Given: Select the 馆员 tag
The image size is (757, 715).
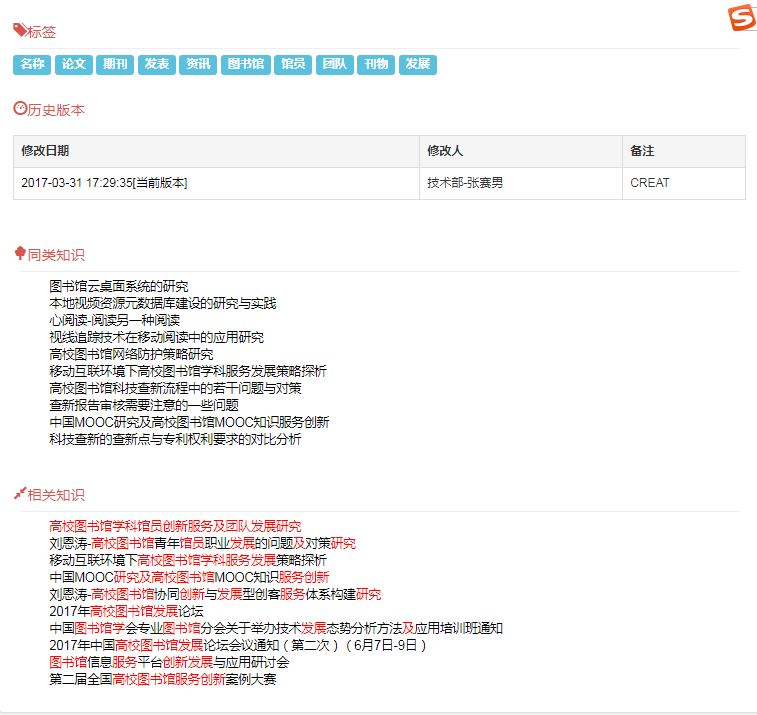Looking at the screenshot, I should 293,64.
